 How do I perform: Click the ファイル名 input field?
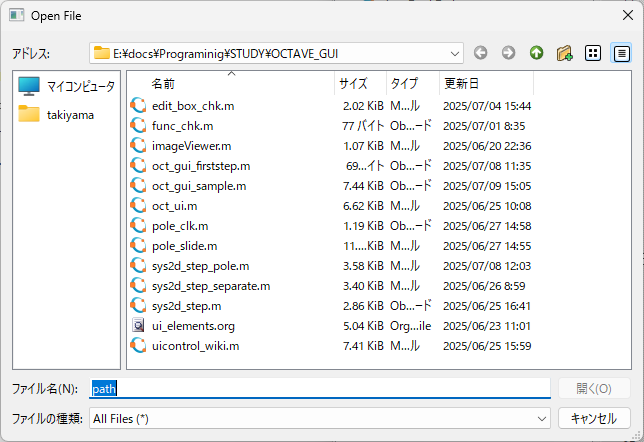320,389
